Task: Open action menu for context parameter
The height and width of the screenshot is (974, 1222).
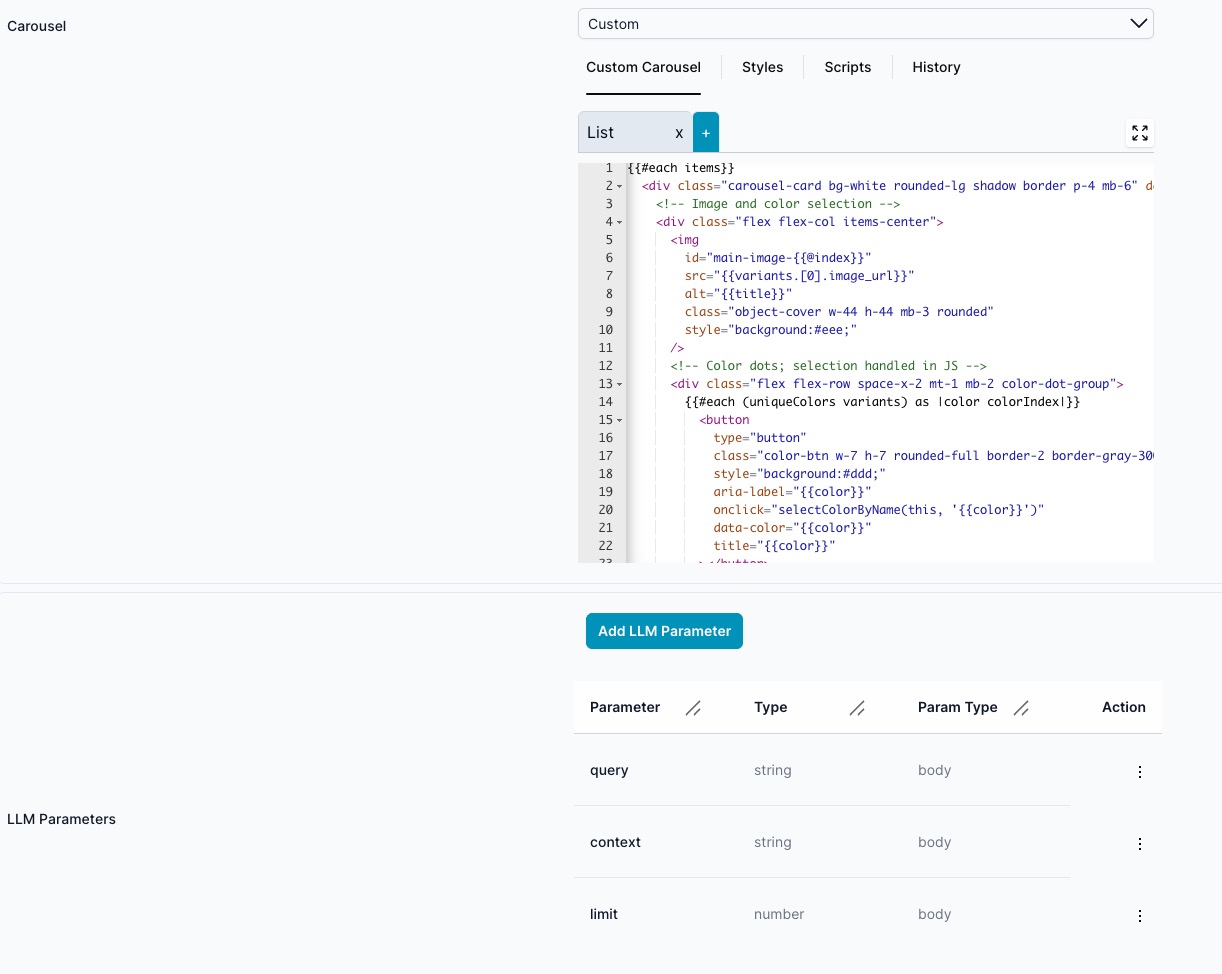Action: click(1139, 843)
